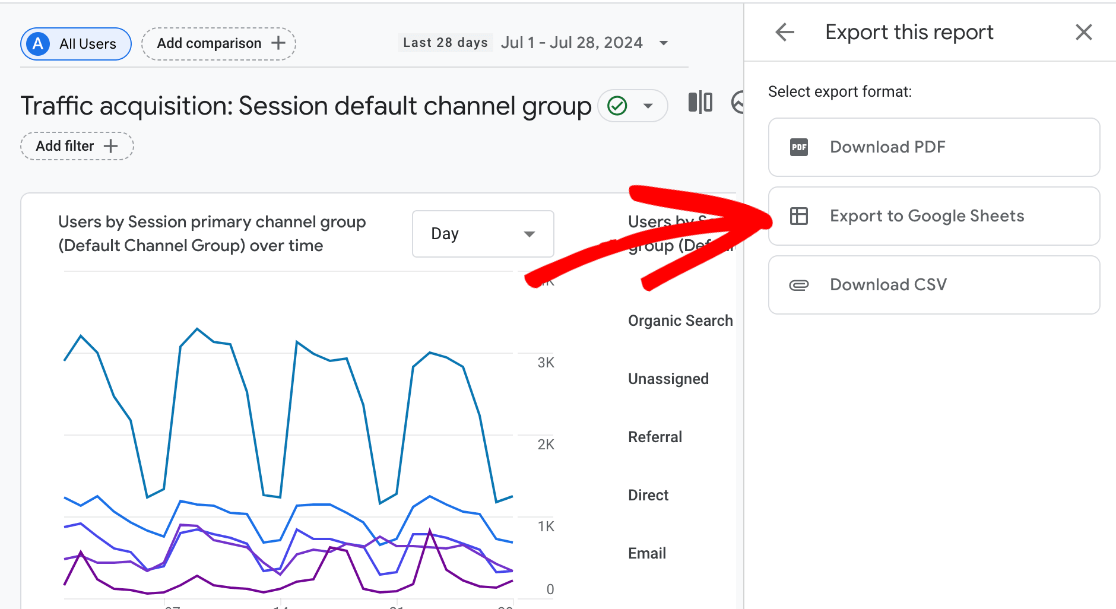Open the data-quality dropdown arrow
The width and height of the screenshot is (1116, 609).
(x=647, y=104)
